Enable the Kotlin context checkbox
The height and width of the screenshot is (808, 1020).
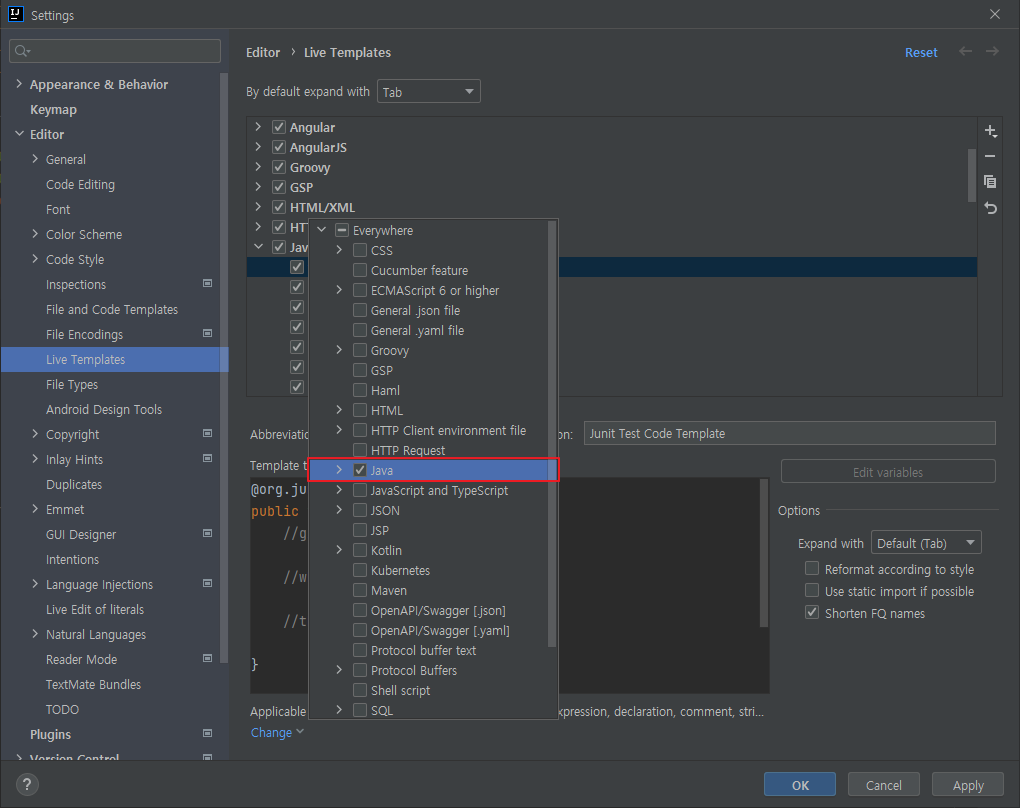(360, 550)
